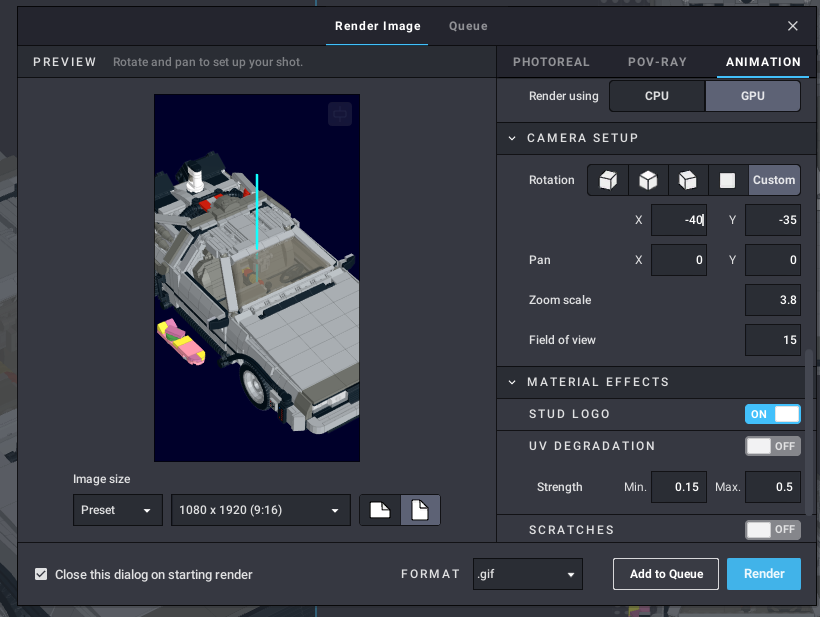Select CPU for rendering
The height and width of the screenshot is (617, 820).
657,96
